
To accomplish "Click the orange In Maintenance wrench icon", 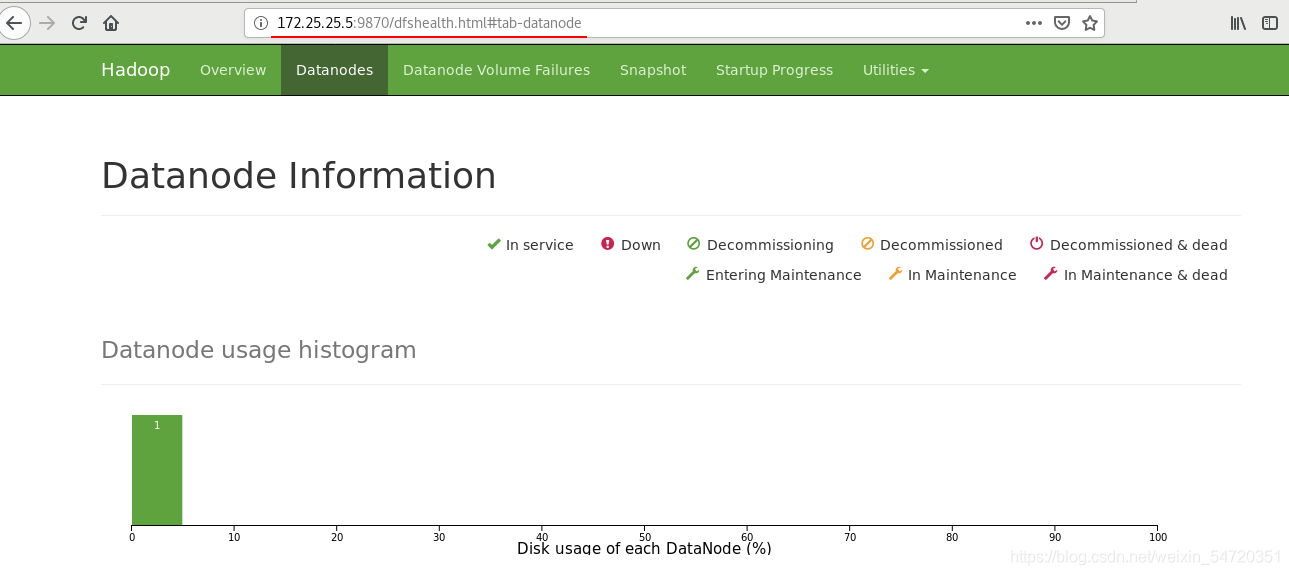I will 895,274.
